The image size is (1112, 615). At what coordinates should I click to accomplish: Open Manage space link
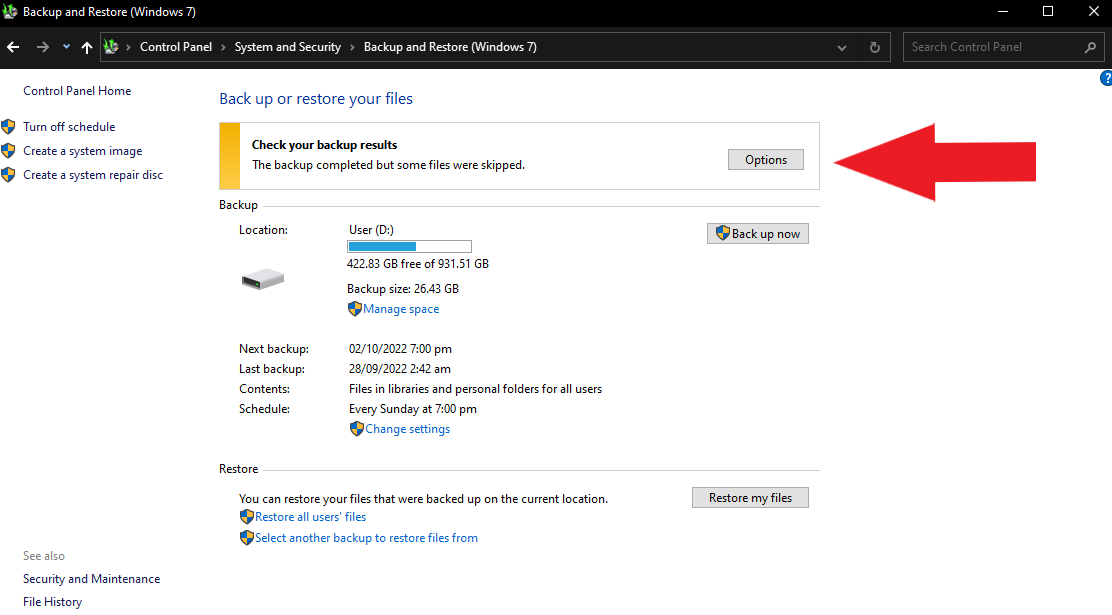point(401,309)
